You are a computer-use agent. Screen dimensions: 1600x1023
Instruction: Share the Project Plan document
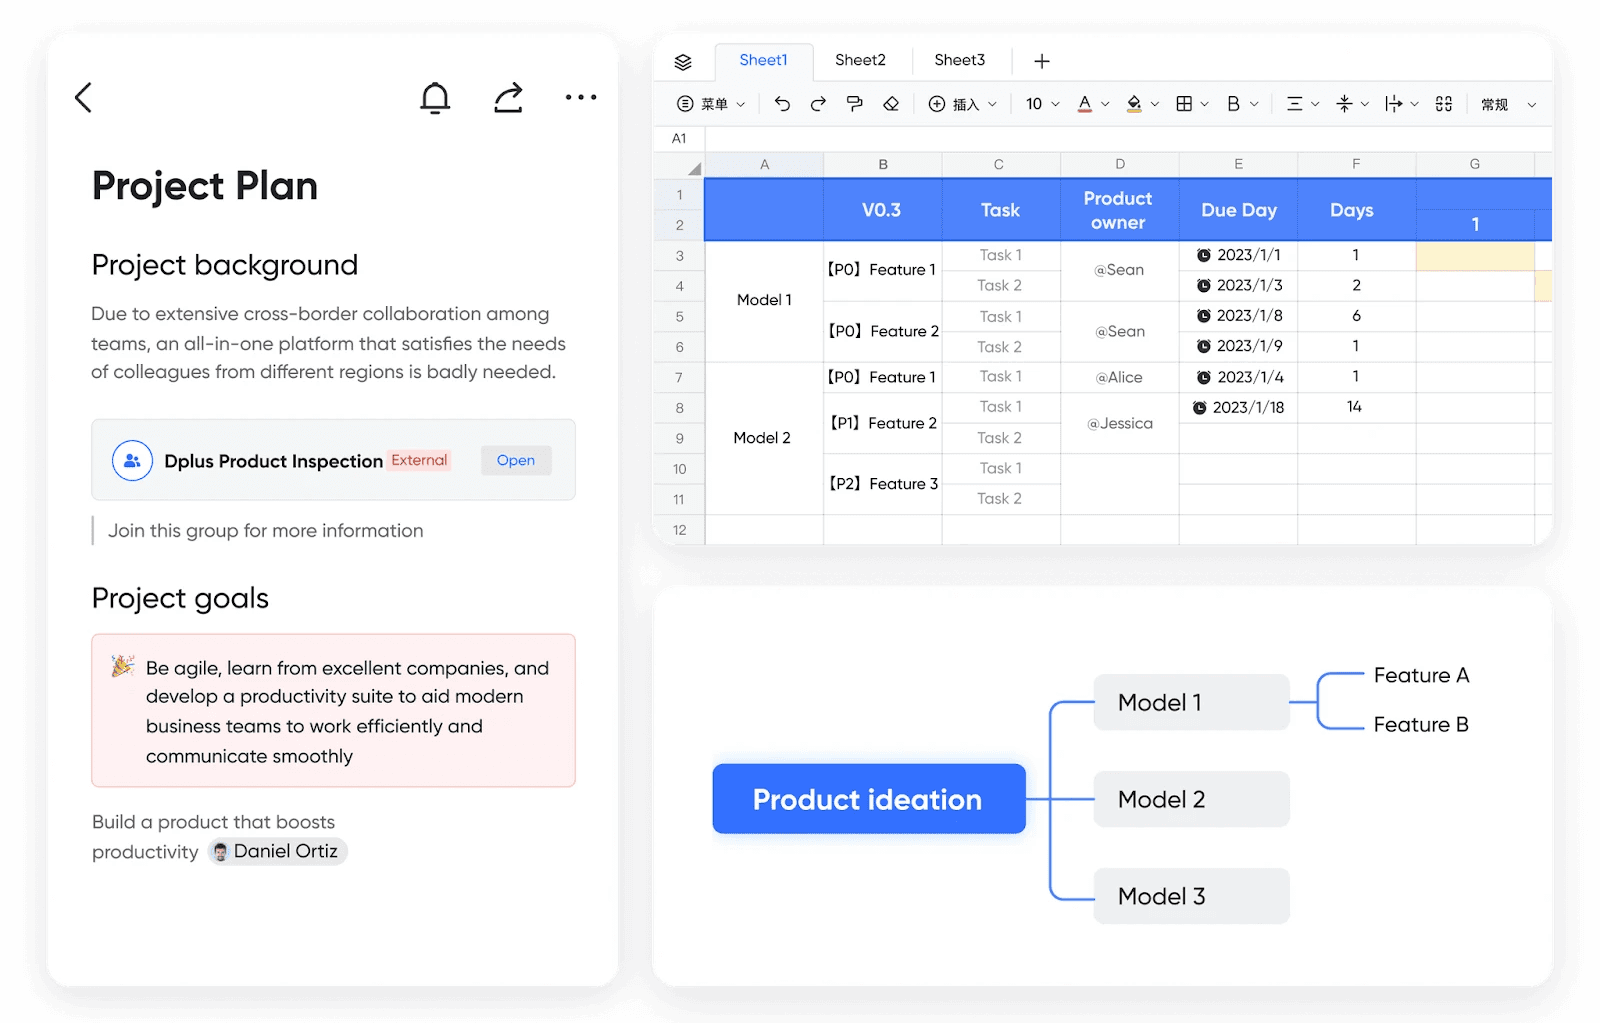click(x=508, y=97)
